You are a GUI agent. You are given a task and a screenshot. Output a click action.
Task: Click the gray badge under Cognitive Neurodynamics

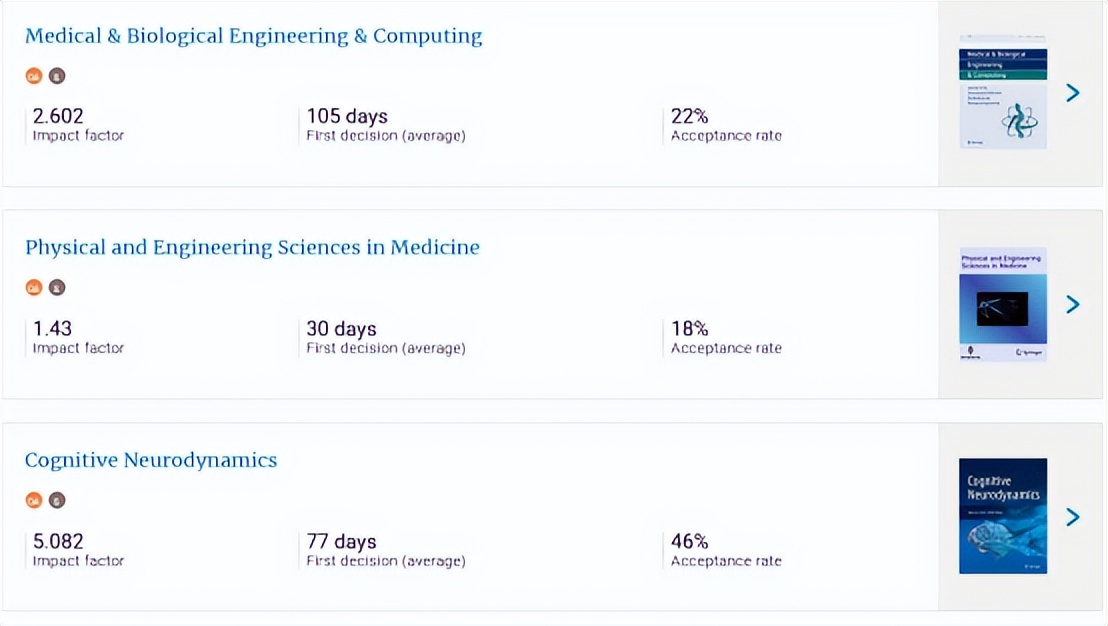pyautogui.click(x=57, y=500)
